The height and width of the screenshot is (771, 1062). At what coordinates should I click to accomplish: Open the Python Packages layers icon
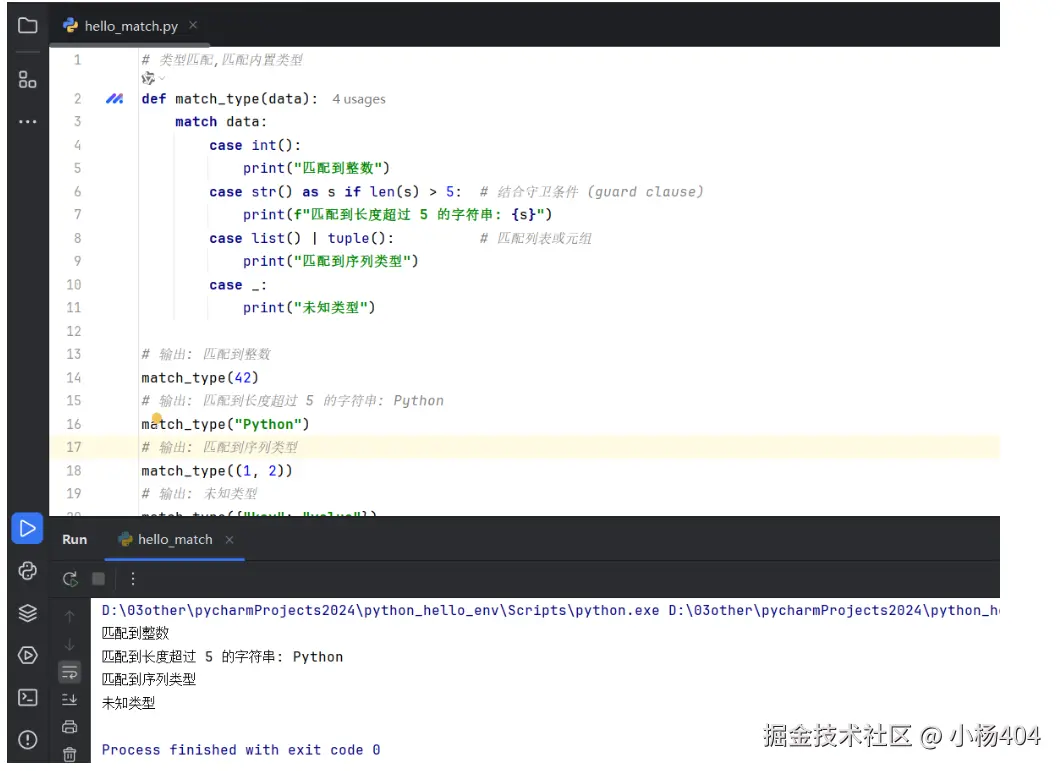tap(27, 613)
